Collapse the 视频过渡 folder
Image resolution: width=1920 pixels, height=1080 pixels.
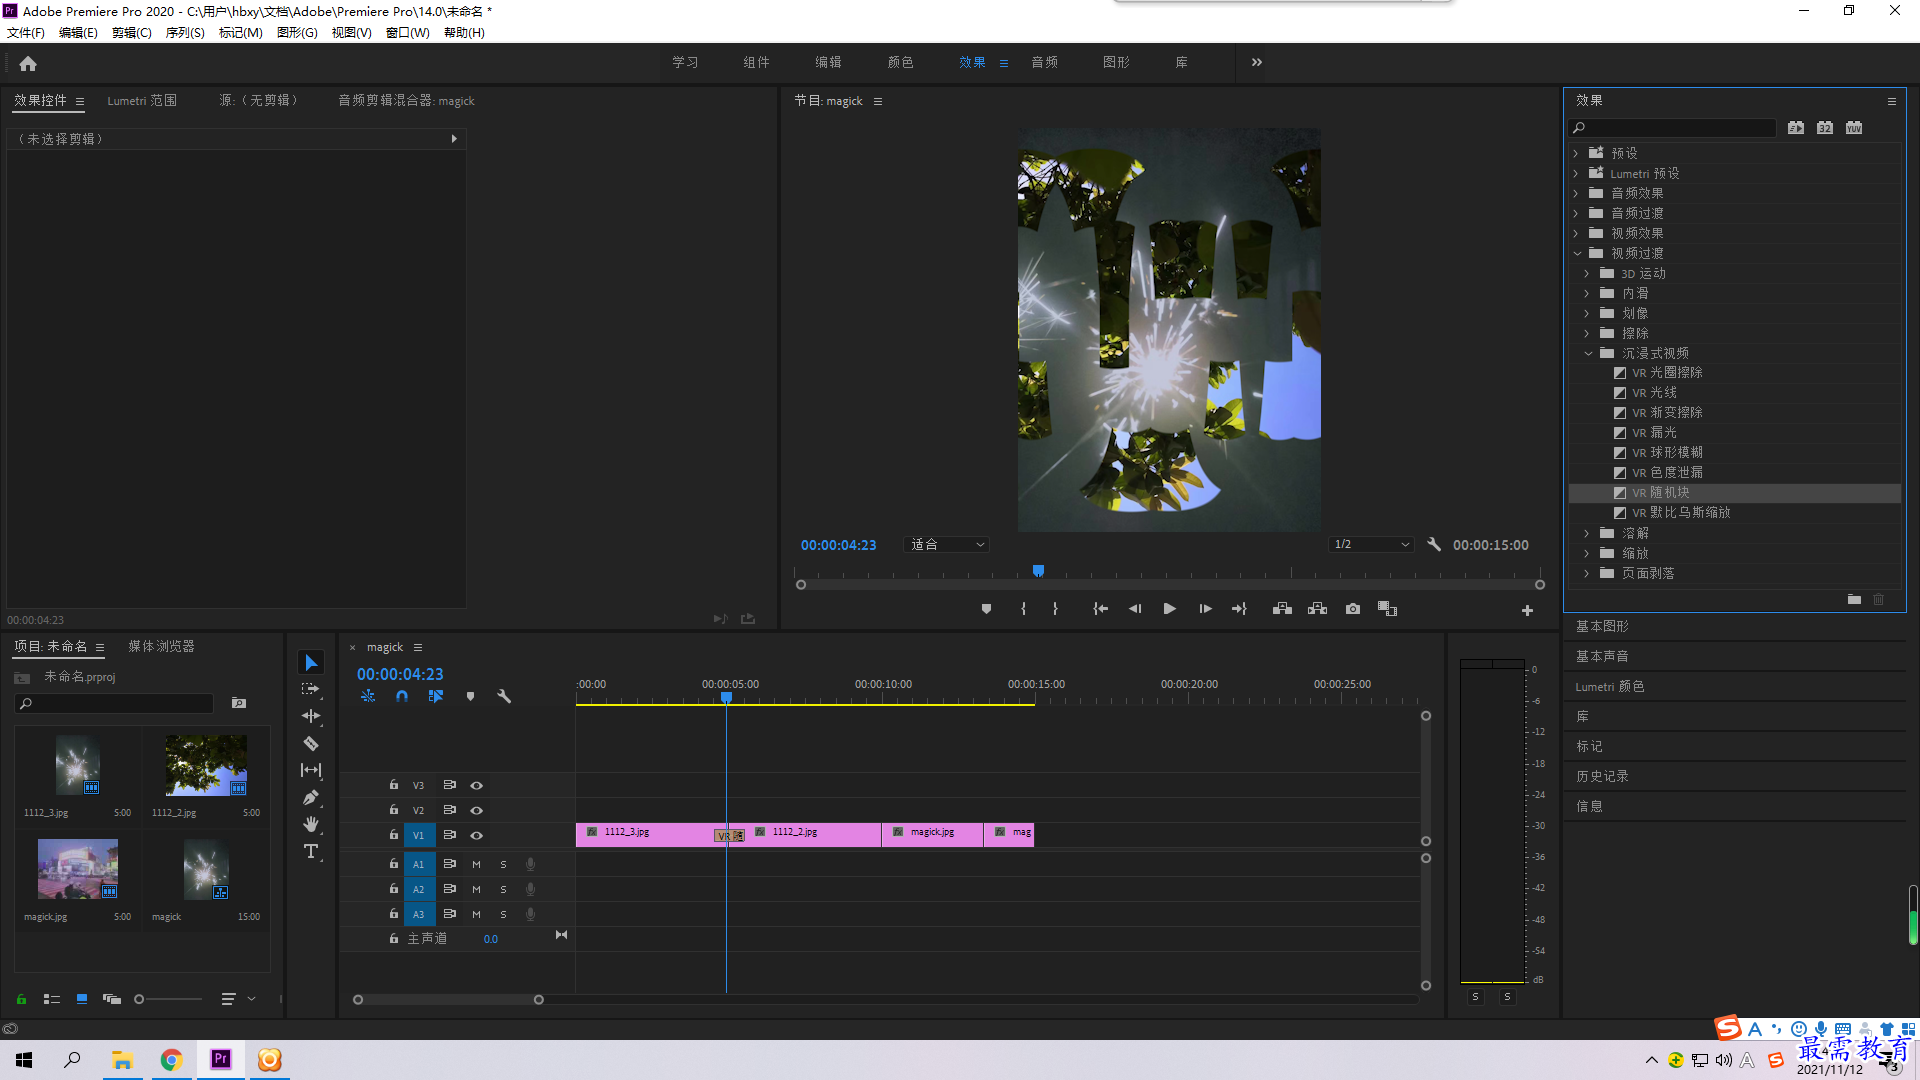1577,253
